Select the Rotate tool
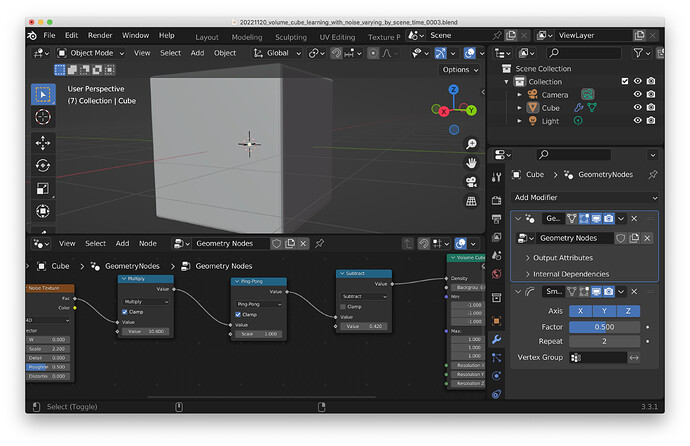690x446 pixels. click(x=43, y=166)
